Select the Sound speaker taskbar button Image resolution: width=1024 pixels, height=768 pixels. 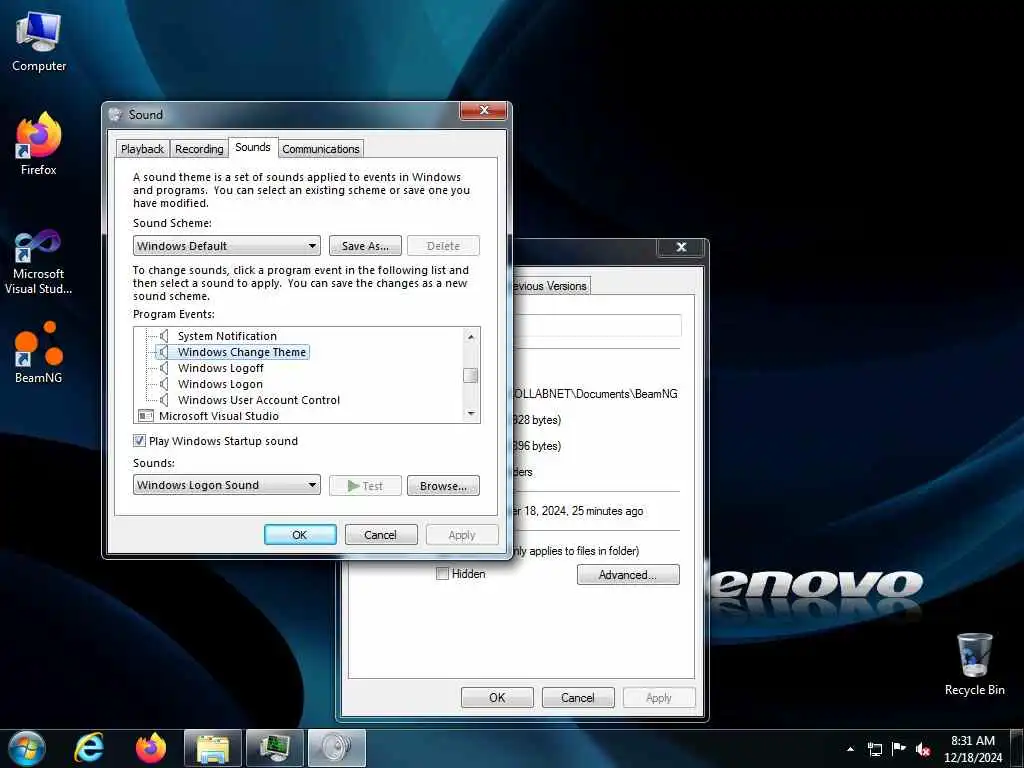pyautogui.click(x=337, y=748)
